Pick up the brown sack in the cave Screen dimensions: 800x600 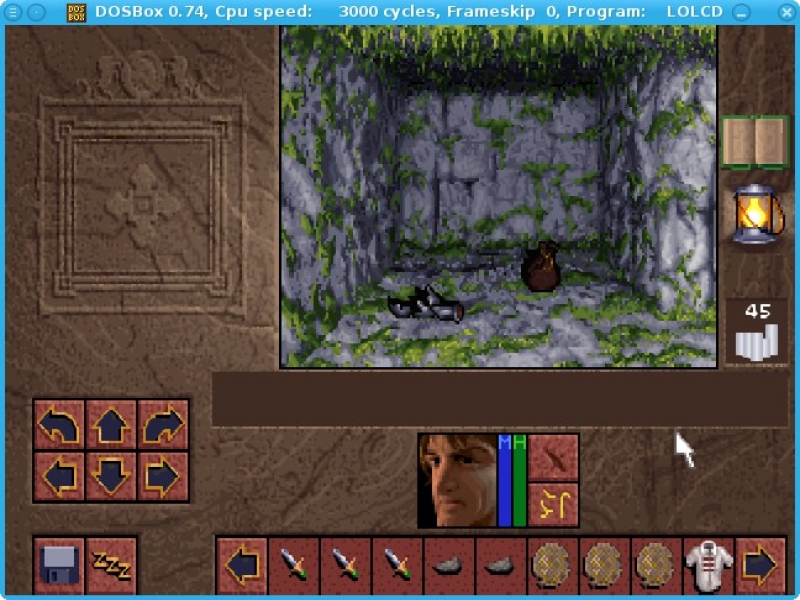pos(542,268)
